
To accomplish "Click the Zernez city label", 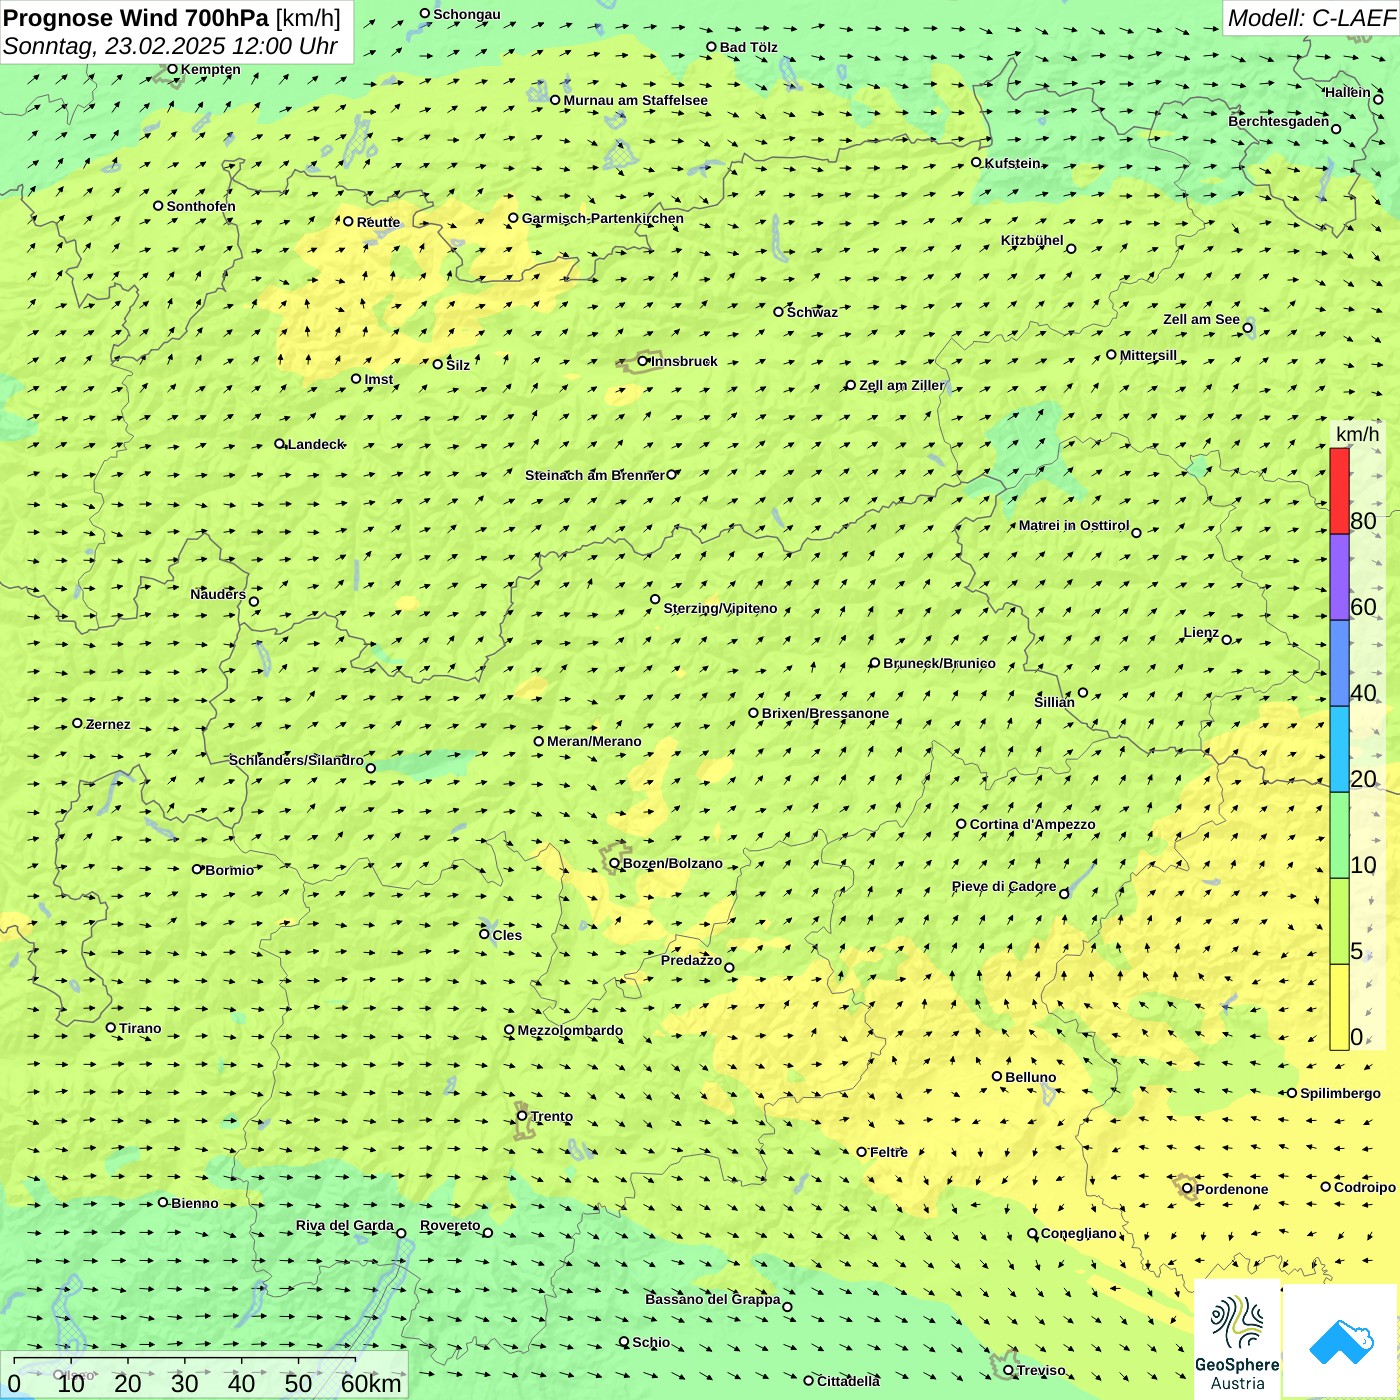I will (108, 725).
